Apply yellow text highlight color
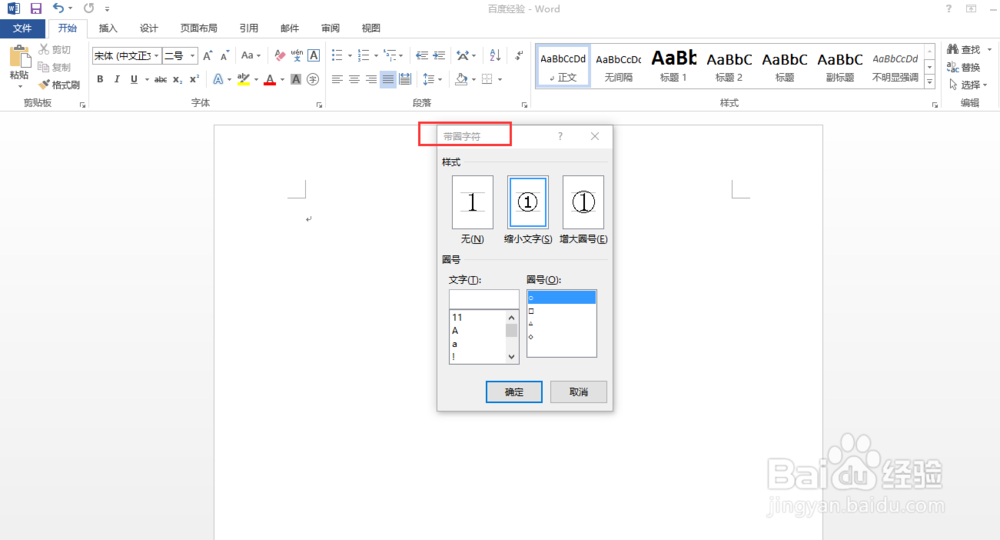 coord(243,79)
